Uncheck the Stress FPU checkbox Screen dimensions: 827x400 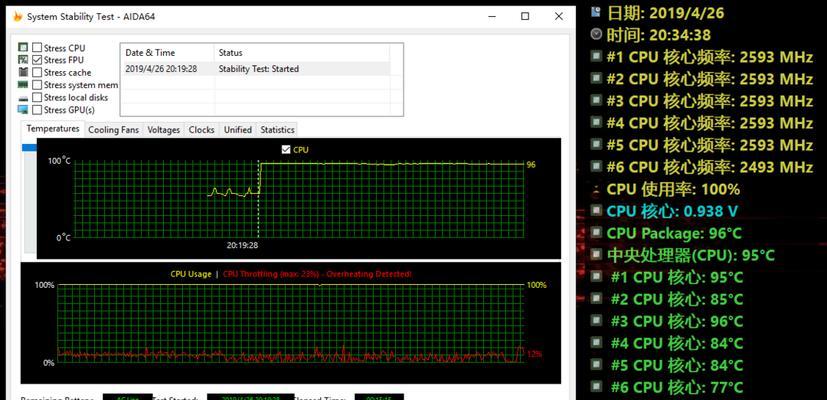pyautogui.click(x=37, y=60)
